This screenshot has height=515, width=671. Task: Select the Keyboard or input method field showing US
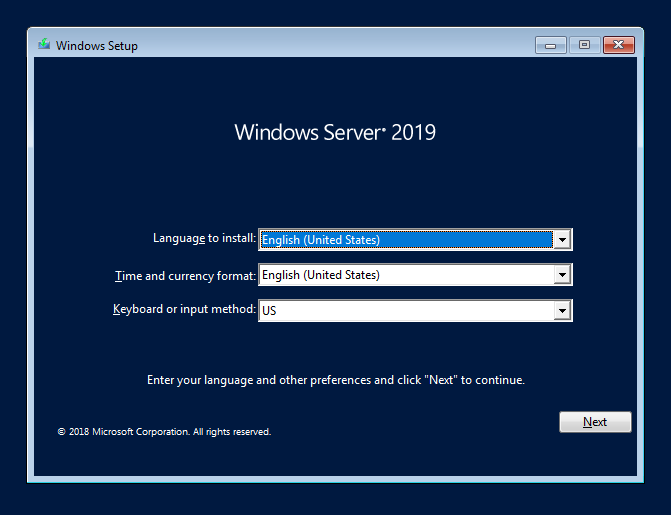pyautogui.click(x=405, y=311)
